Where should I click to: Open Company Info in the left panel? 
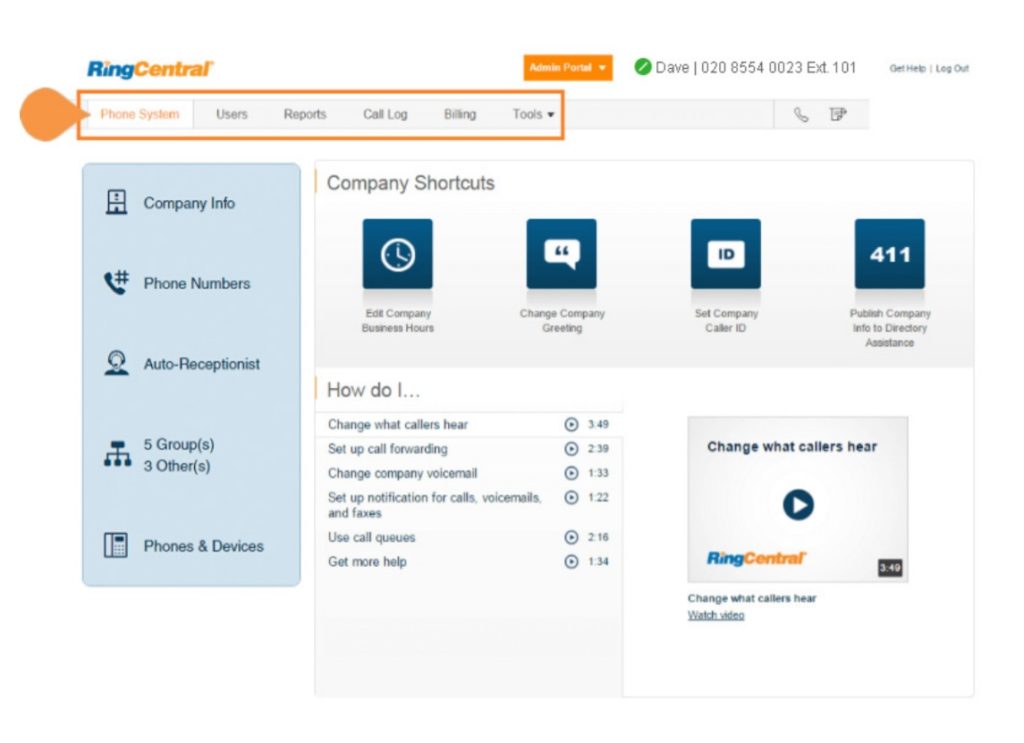[188, 203]
